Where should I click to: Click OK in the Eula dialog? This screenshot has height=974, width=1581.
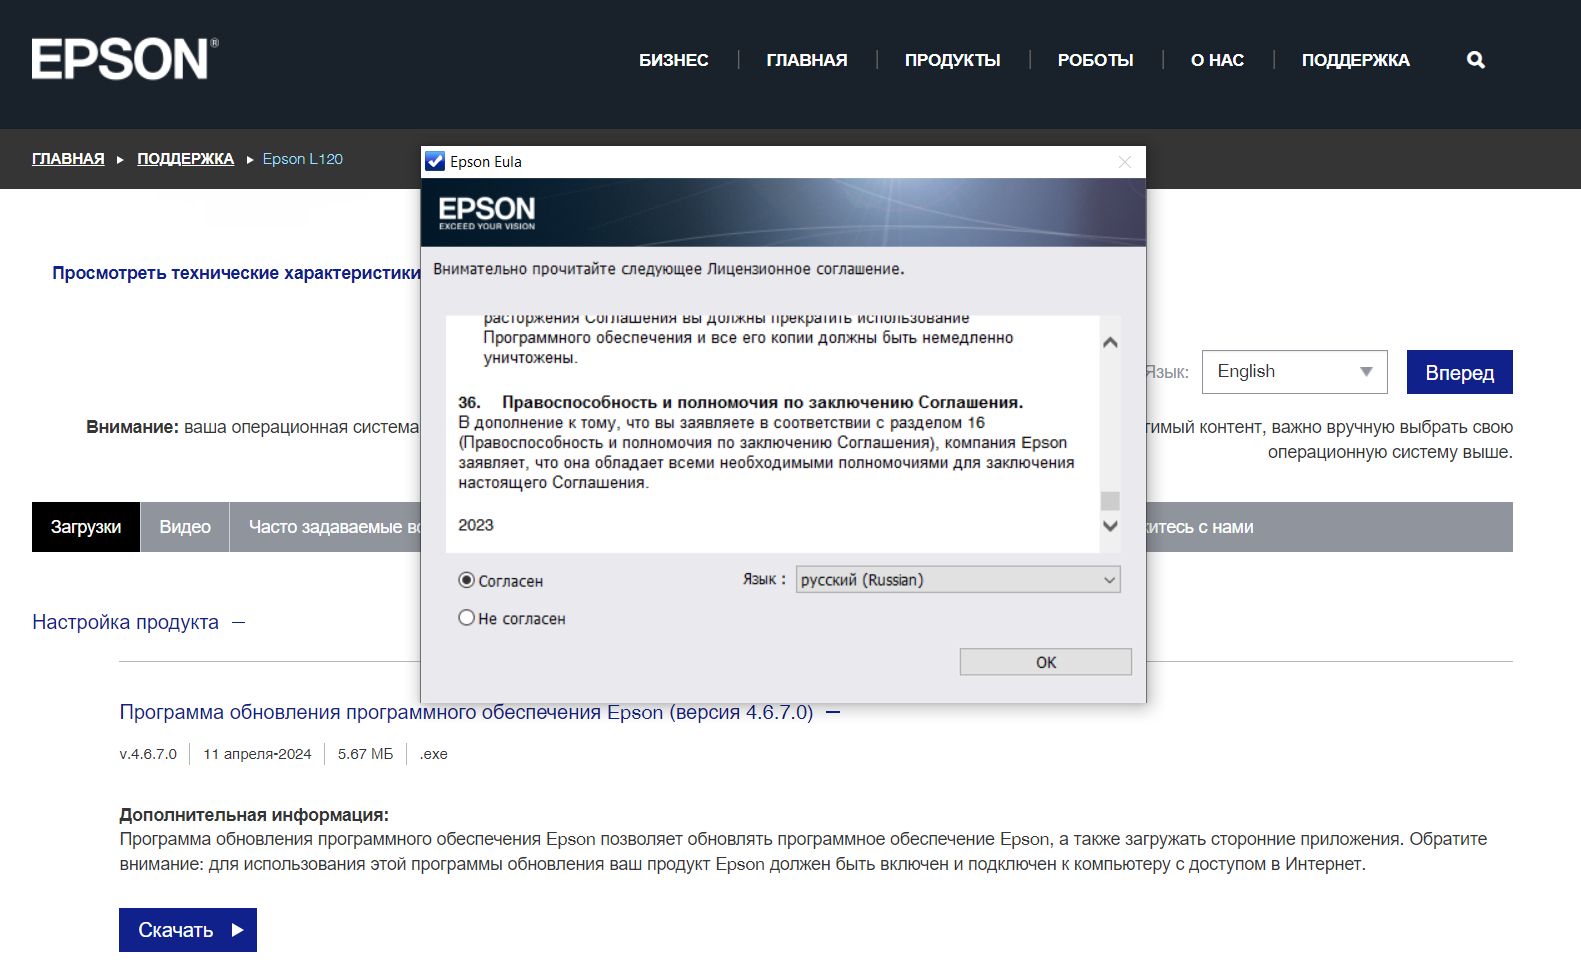1046,662
